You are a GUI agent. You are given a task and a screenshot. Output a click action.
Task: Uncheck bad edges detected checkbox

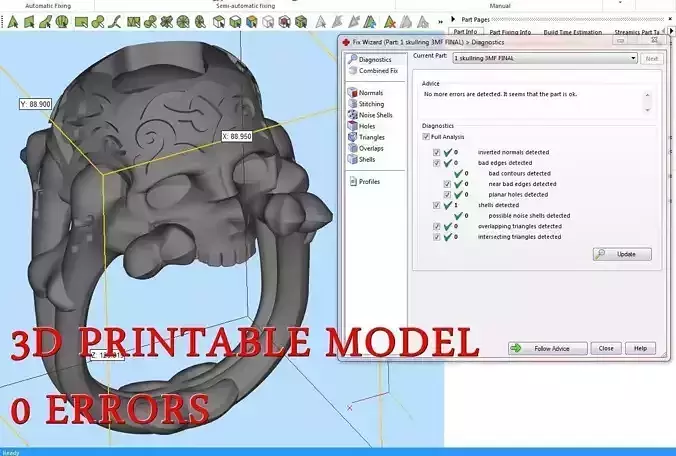[436, 163]
